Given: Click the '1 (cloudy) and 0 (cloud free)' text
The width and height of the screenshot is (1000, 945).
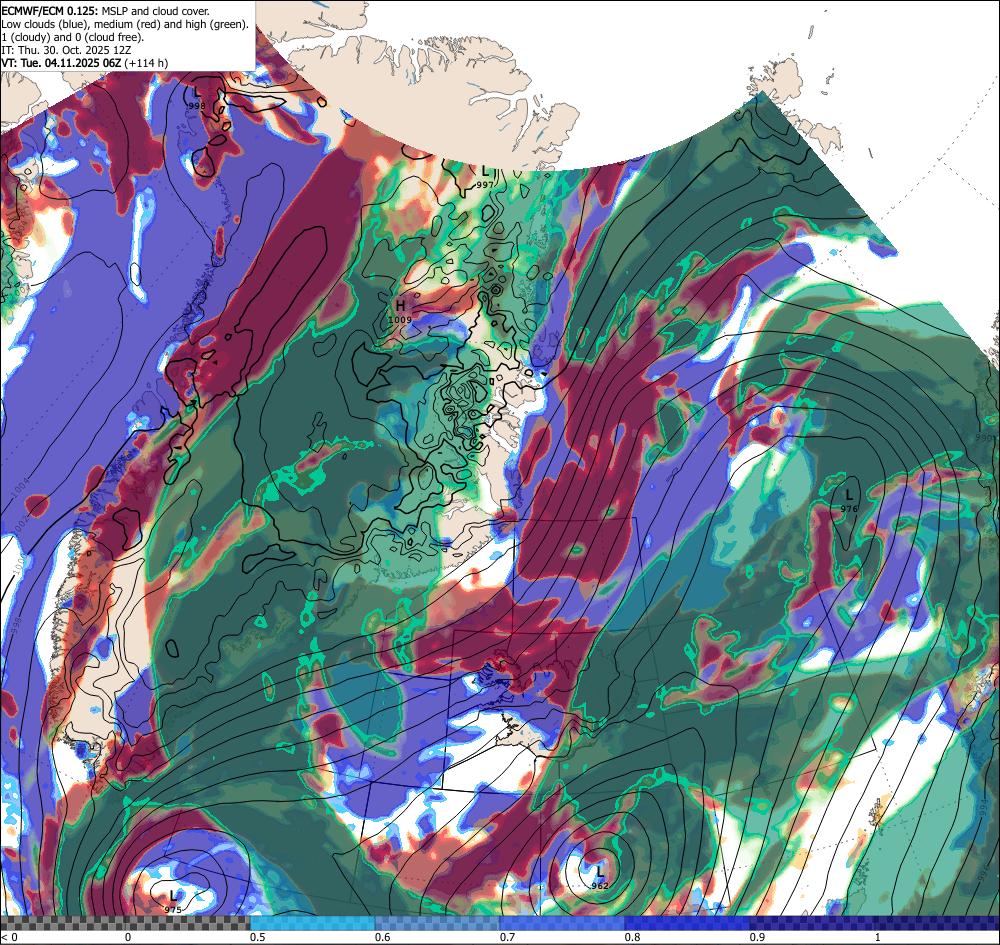Looking at the screenshot, I should tap(73, 37).
